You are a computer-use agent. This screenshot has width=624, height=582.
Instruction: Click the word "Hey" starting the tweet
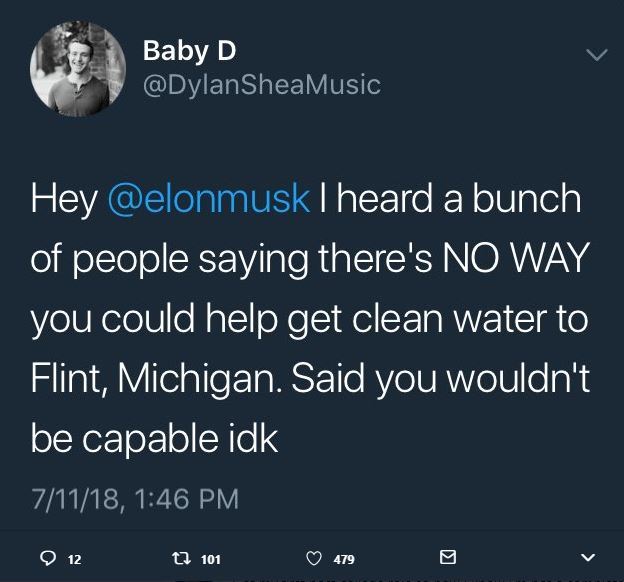tap(63, 198)
